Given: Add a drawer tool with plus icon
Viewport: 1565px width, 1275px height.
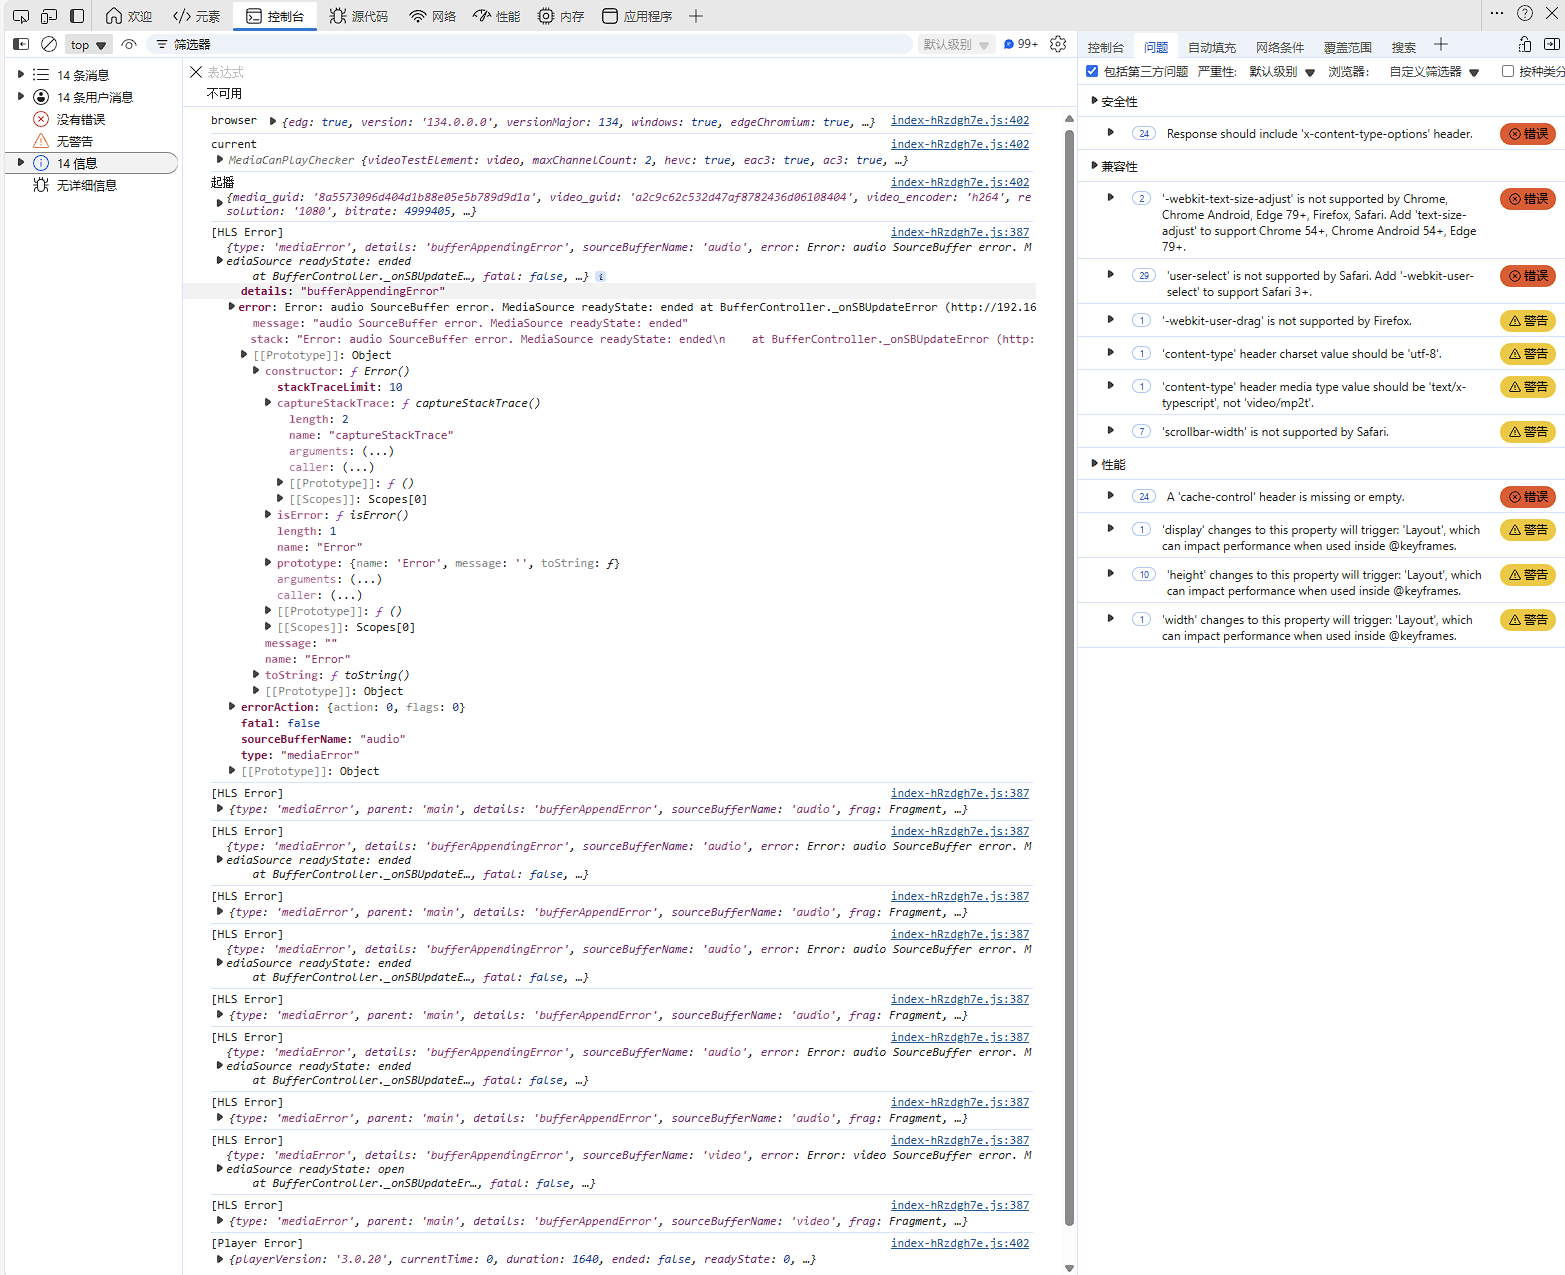Looking at the screenshot, I should click(x=1441, y=44).
